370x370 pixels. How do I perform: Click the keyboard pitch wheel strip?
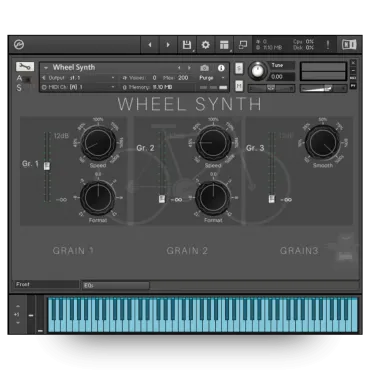(x=31, y=314)
